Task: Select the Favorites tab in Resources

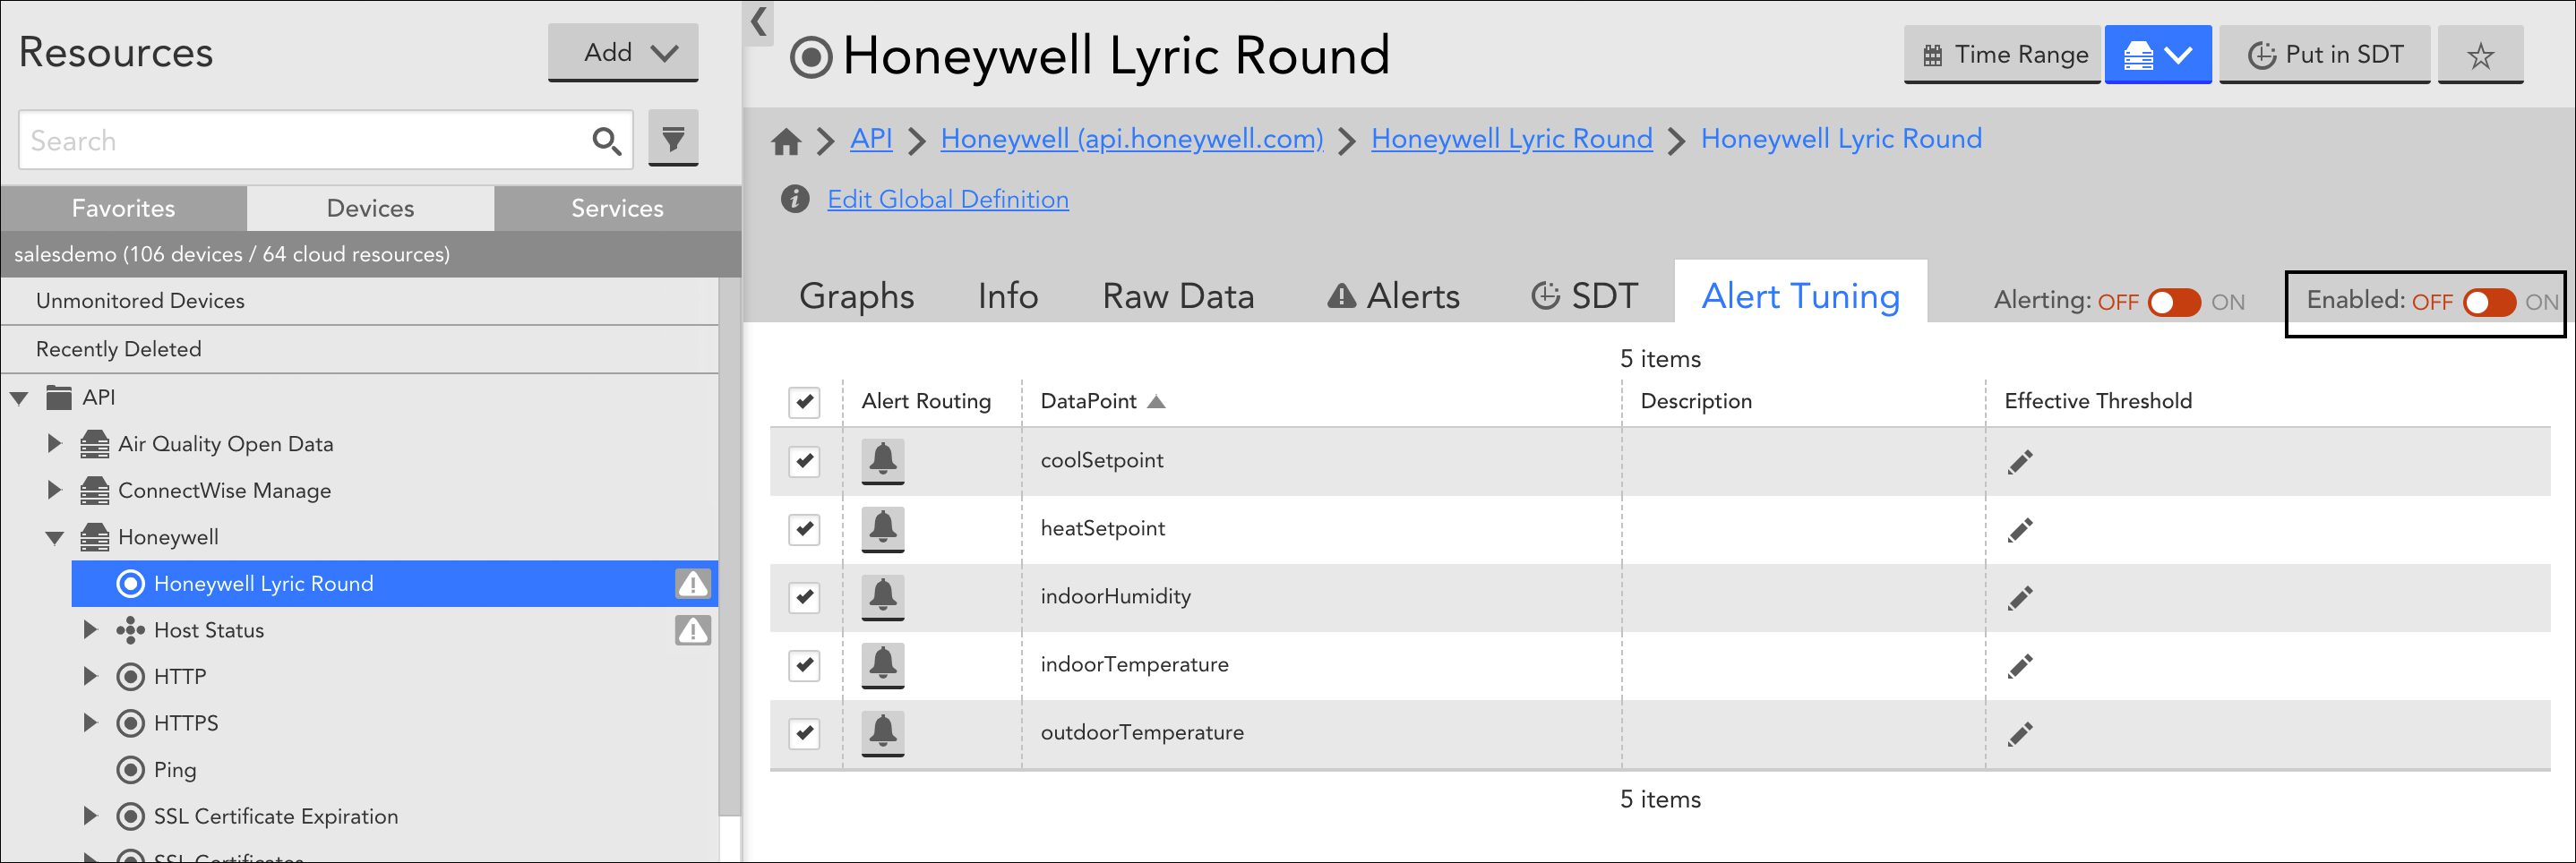Action: [124, 208]
